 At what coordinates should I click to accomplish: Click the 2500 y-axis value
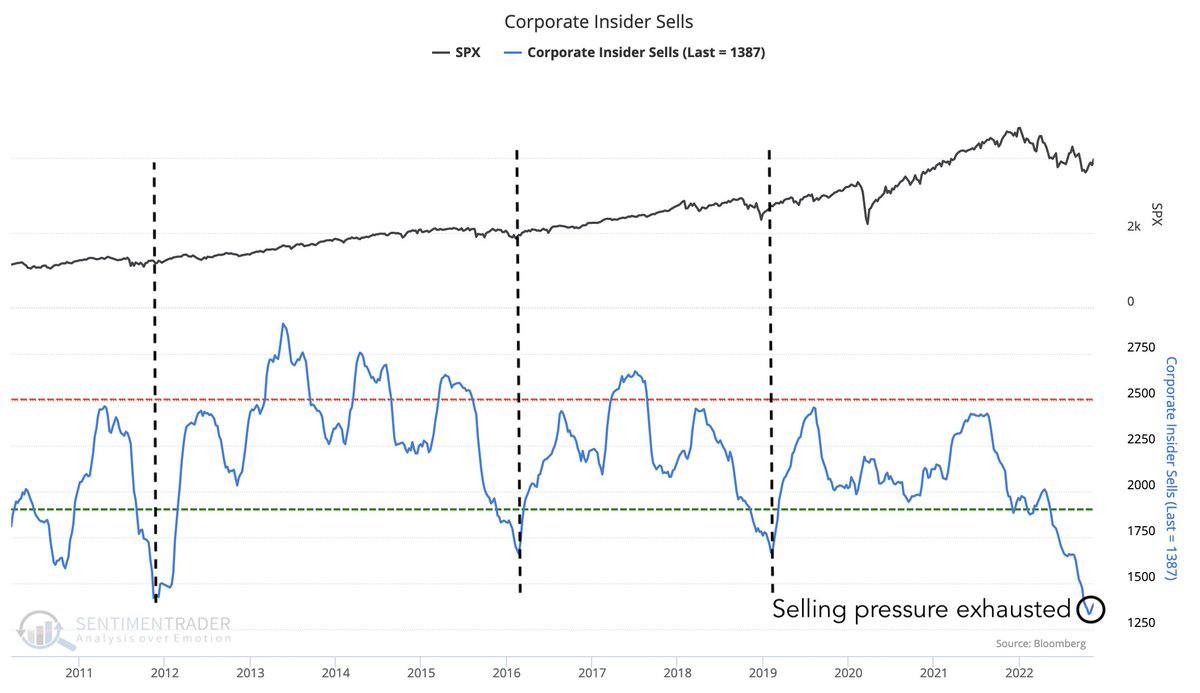[1142, 393]
